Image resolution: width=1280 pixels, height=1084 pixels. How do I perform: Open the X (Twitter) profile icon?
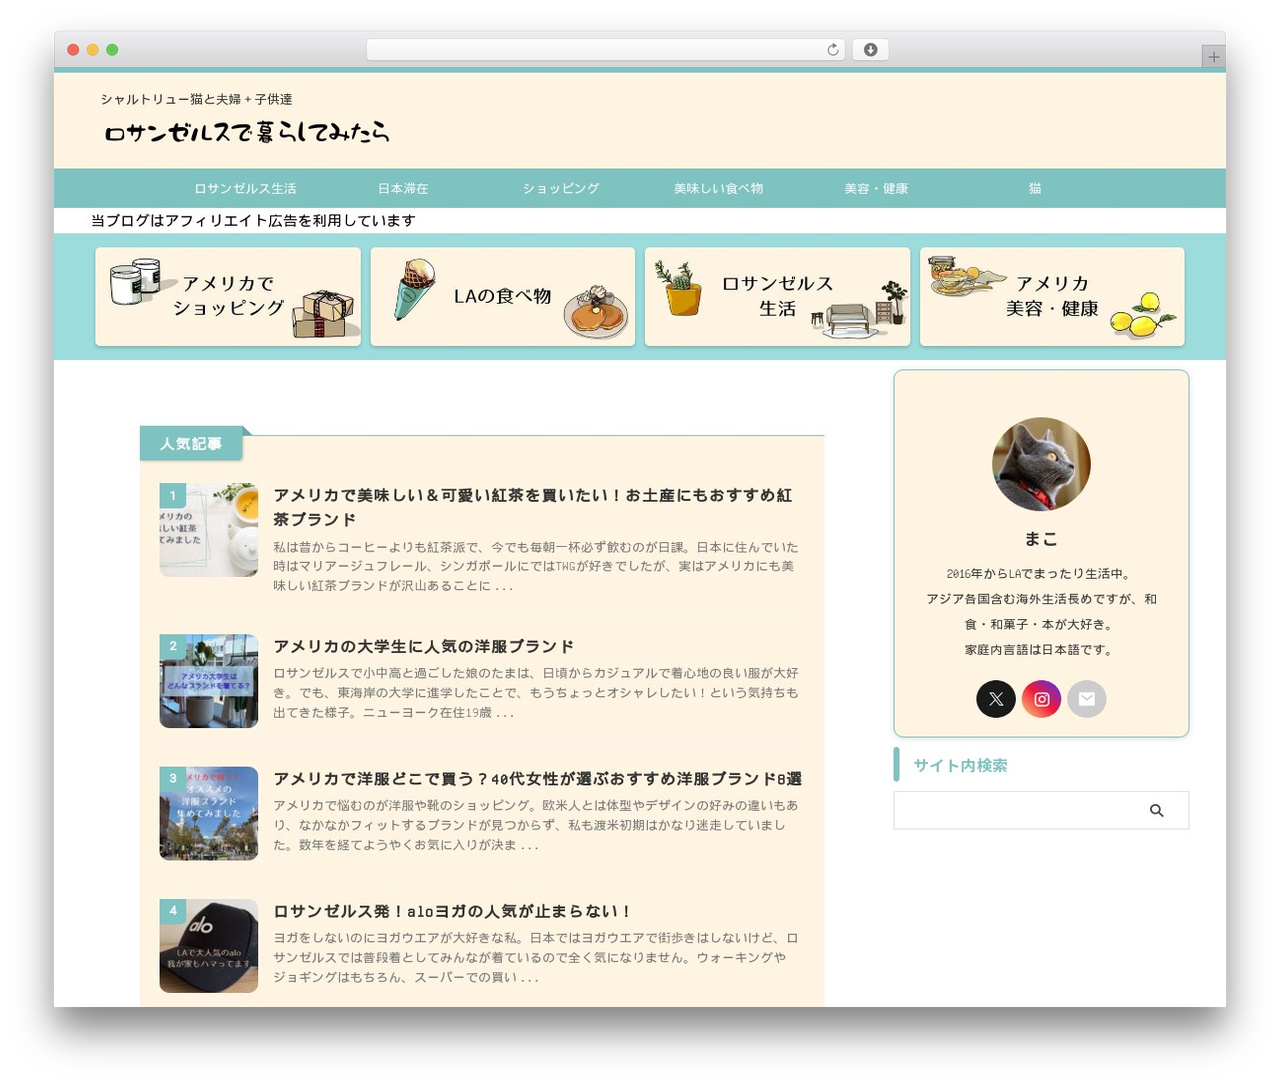coord(996,699)
